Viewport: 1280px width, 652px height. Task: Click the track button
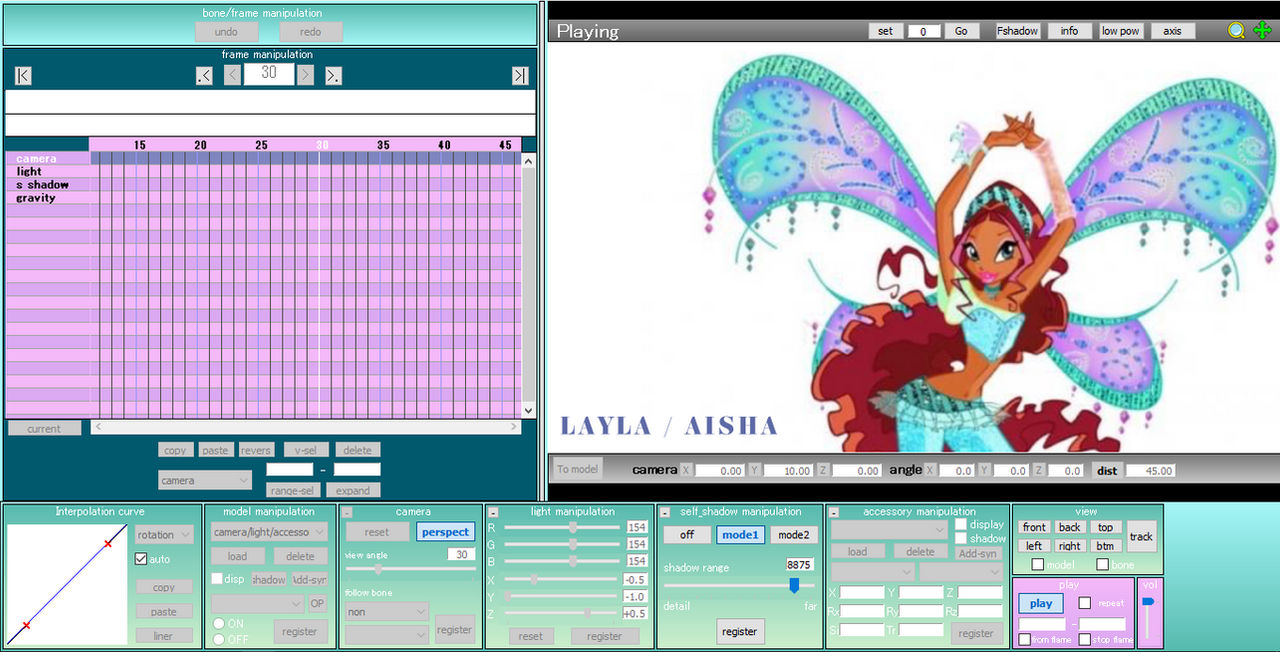(x=1141, y=536)
